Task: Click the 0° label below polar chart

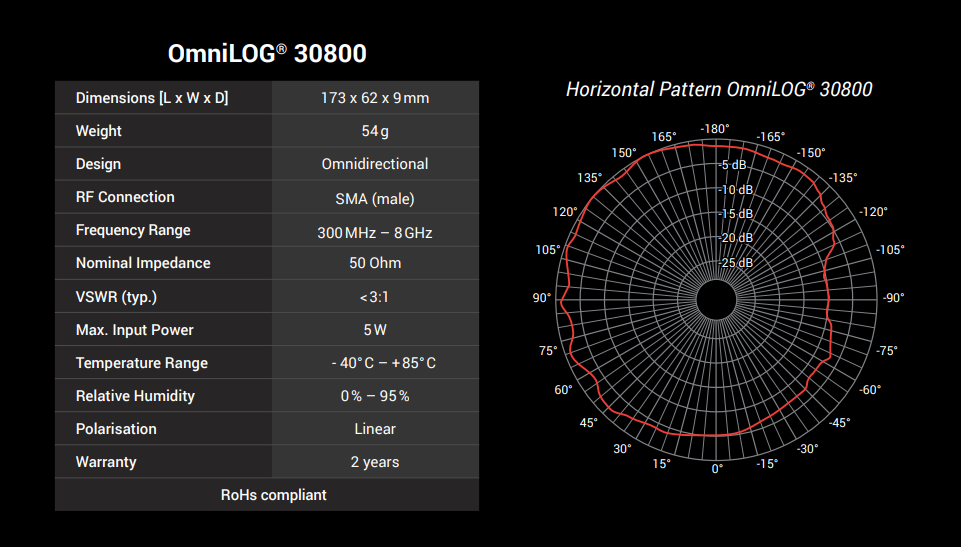Action: [717, 468]
